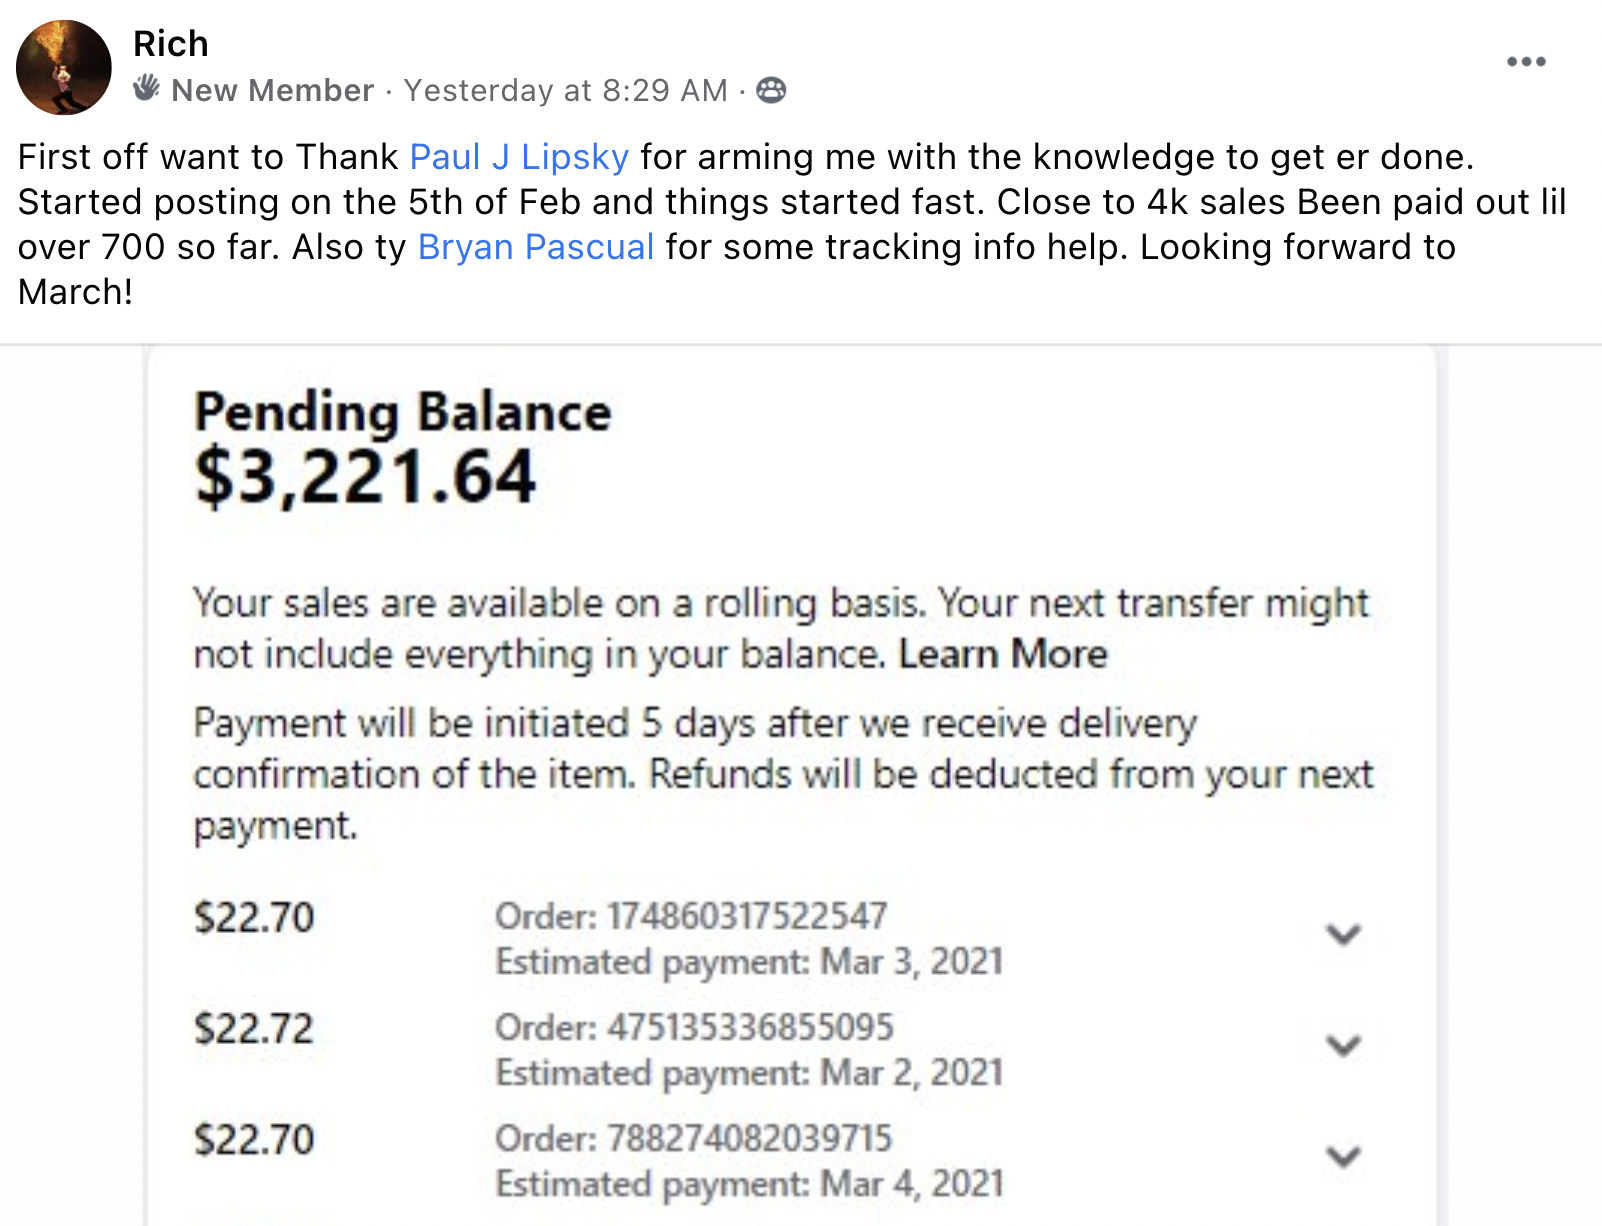Viewport: 1602px width, 1226px height.
Task: Click the $3,221.64 balance amount
Action: (366, 477)
